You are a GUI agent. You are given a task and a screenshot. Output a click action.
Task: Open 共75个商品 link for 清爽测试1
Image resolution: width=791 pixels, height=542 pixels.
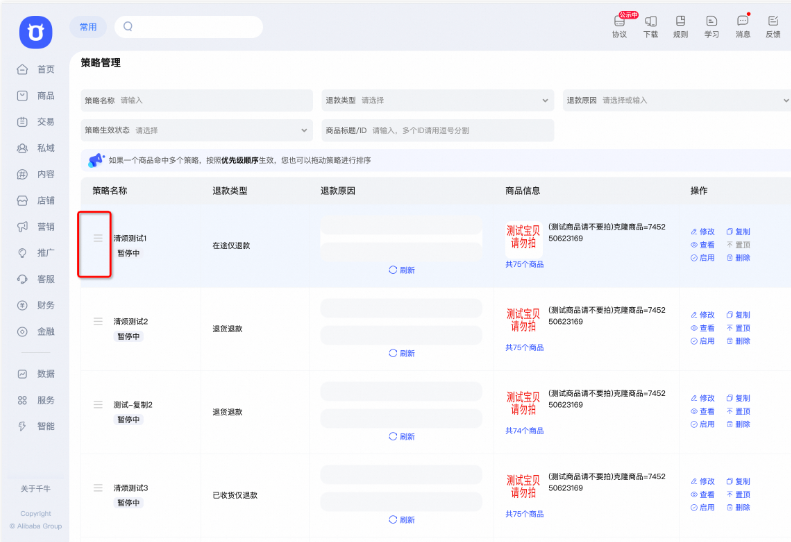tap(525, 264)
